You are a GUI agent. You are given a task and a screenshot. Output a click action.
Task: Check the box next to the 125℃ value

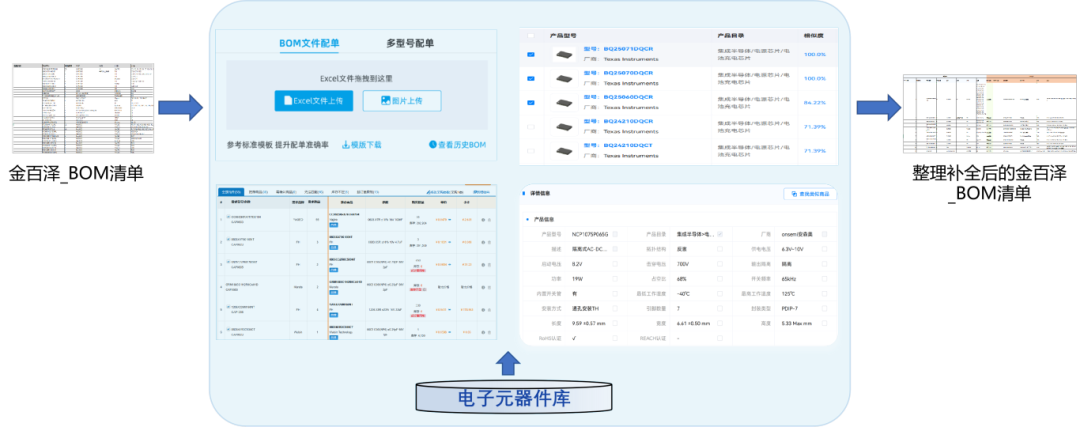824,293
